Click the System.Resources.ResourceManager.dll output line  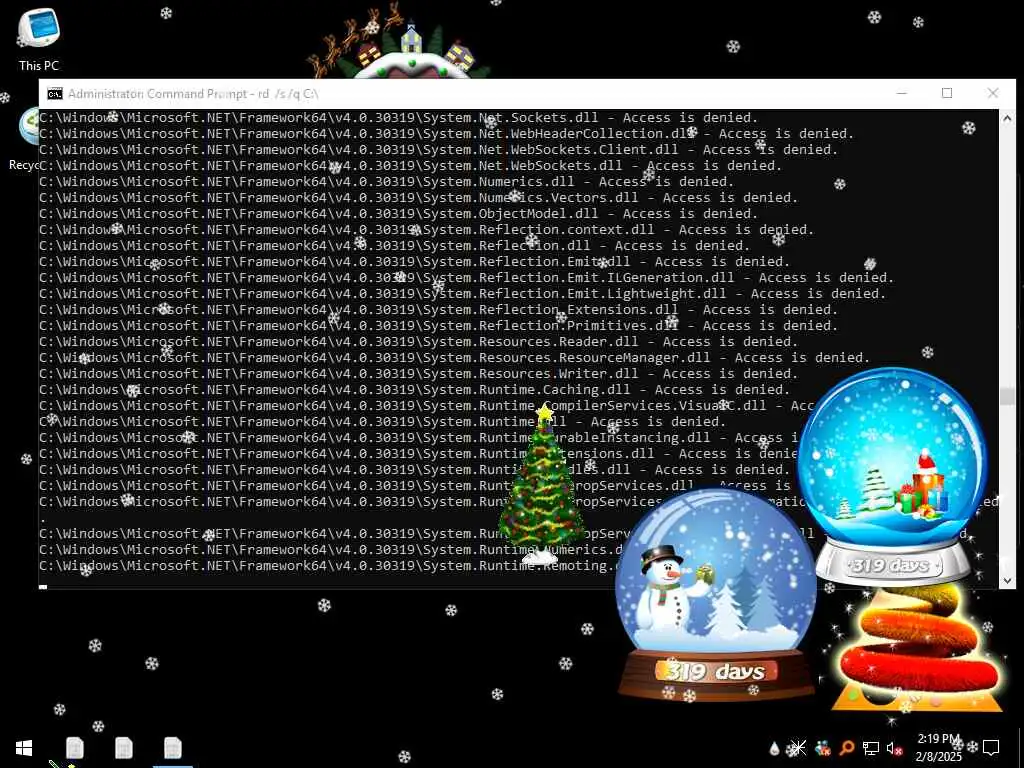click(x=455, y=357)
